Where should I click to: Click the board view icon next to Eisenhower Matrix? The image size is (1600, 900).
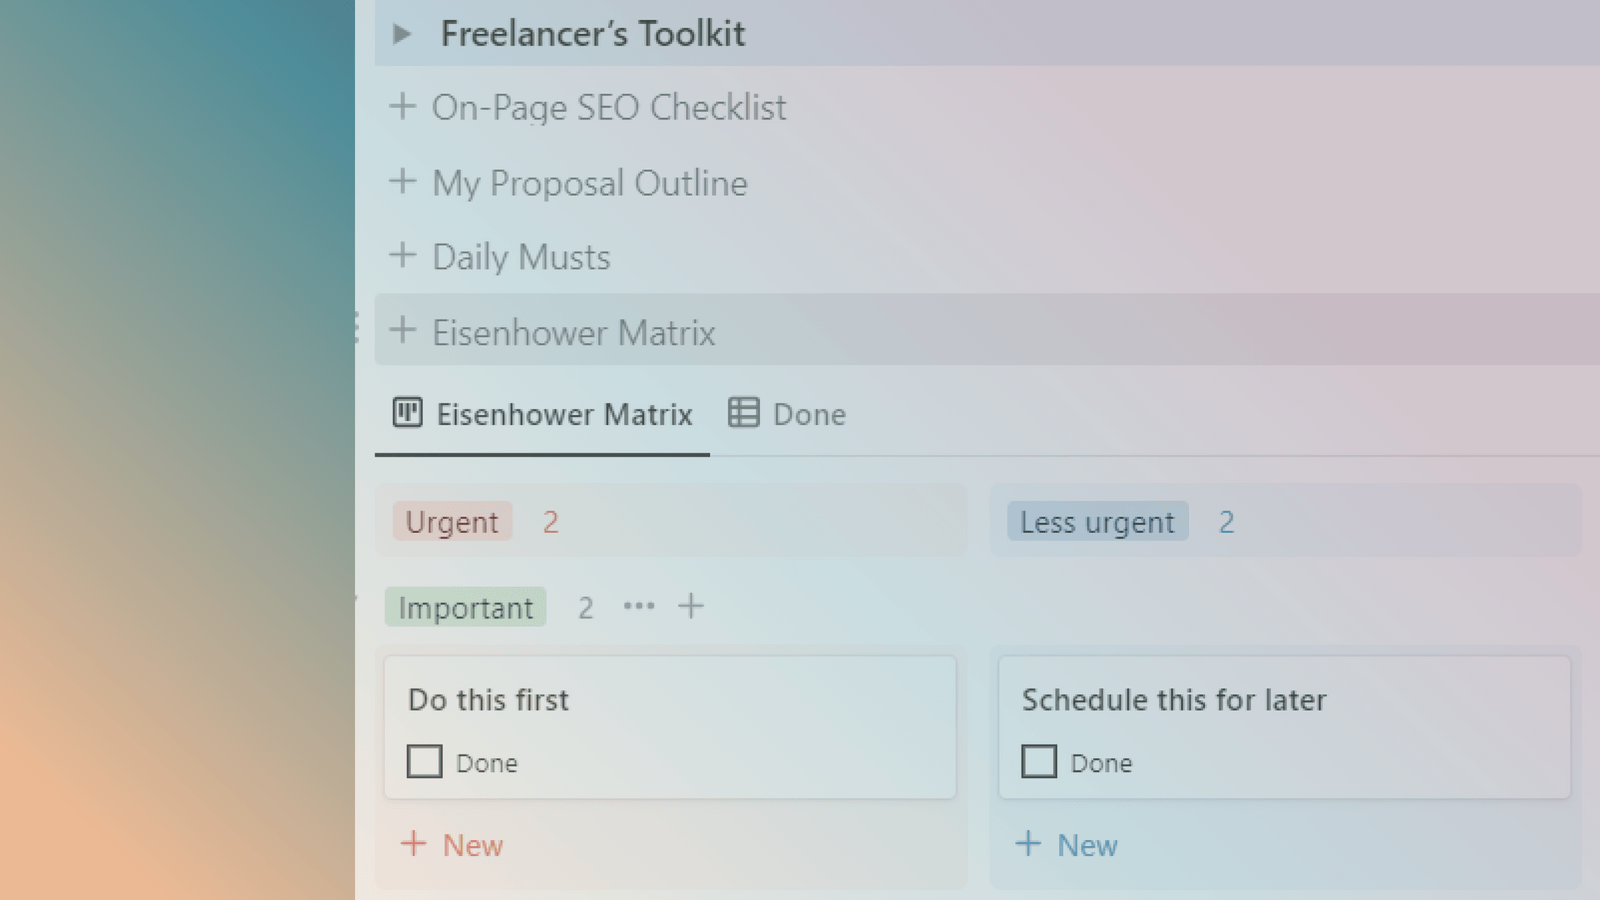pyautogui.click(x=408, y=413)
